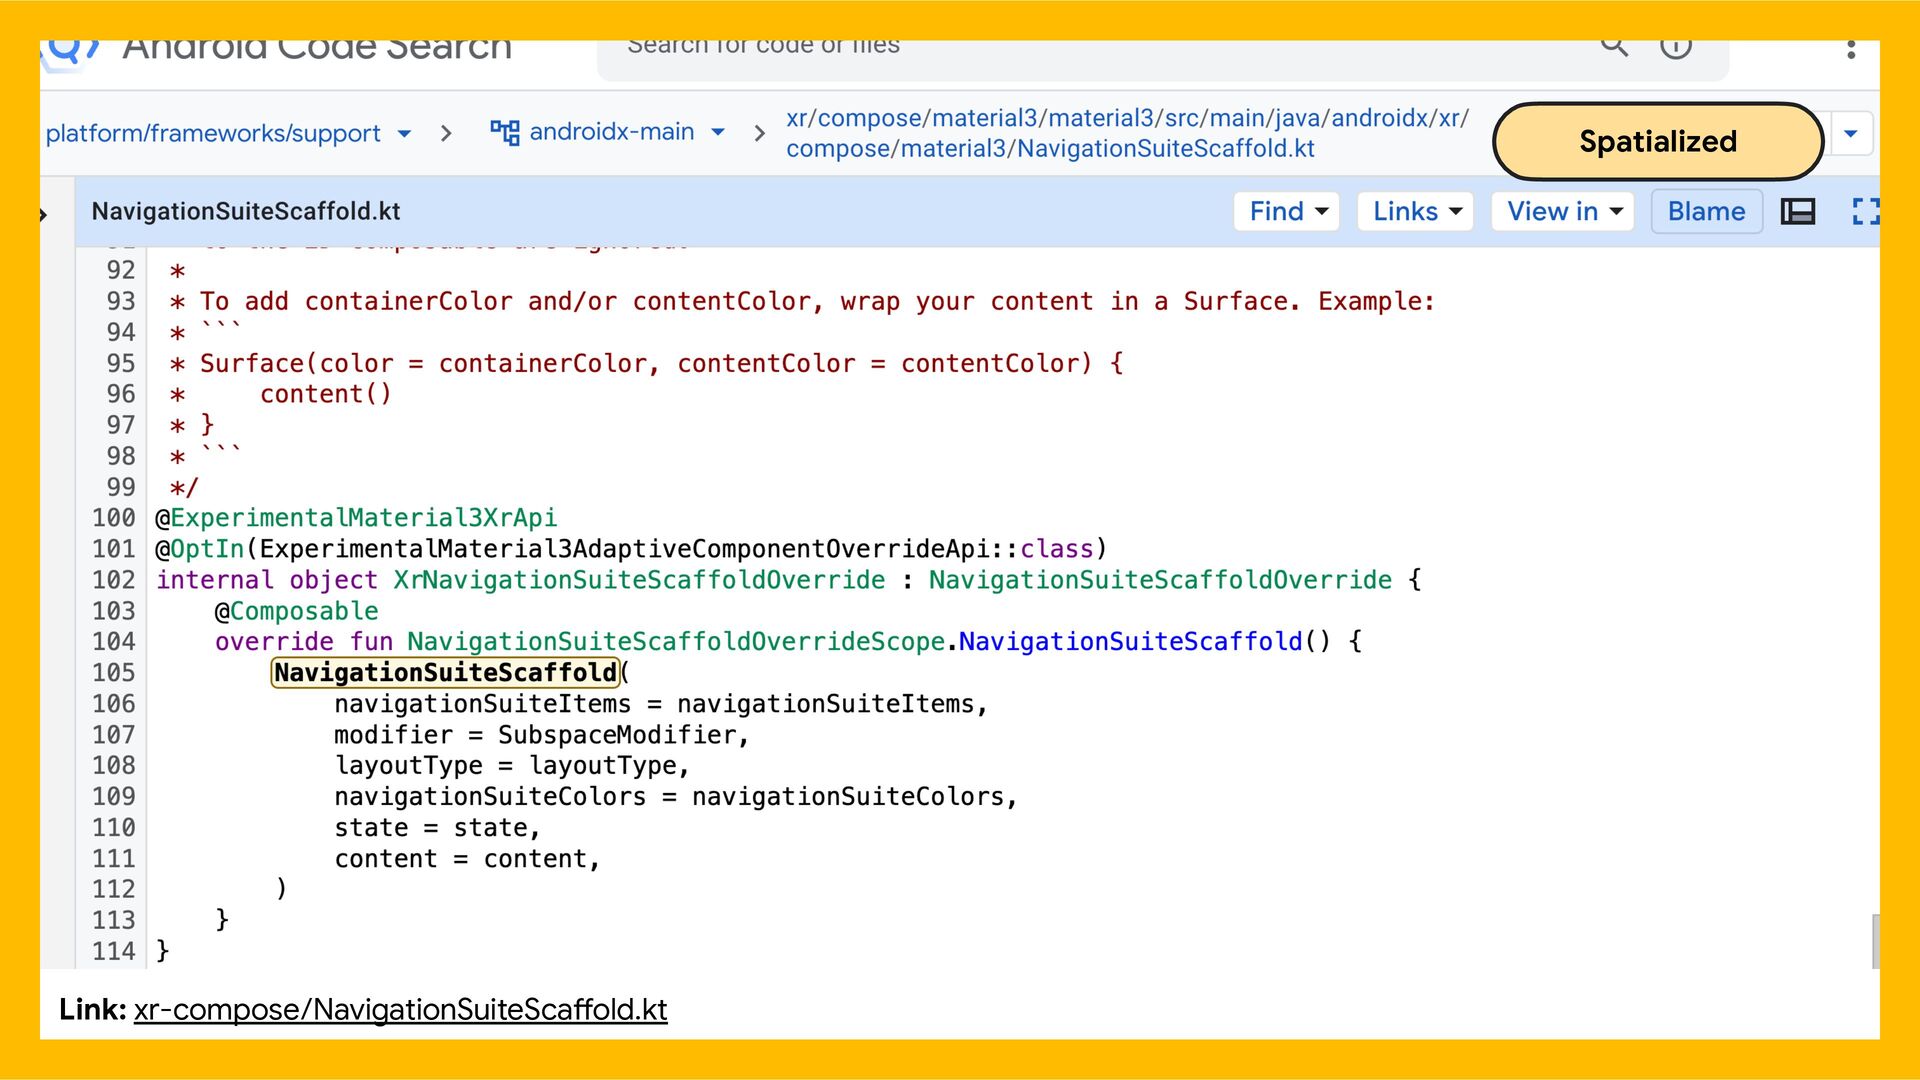Click the NavigationSuiteScaffold.kt file name header

[246, 211]
